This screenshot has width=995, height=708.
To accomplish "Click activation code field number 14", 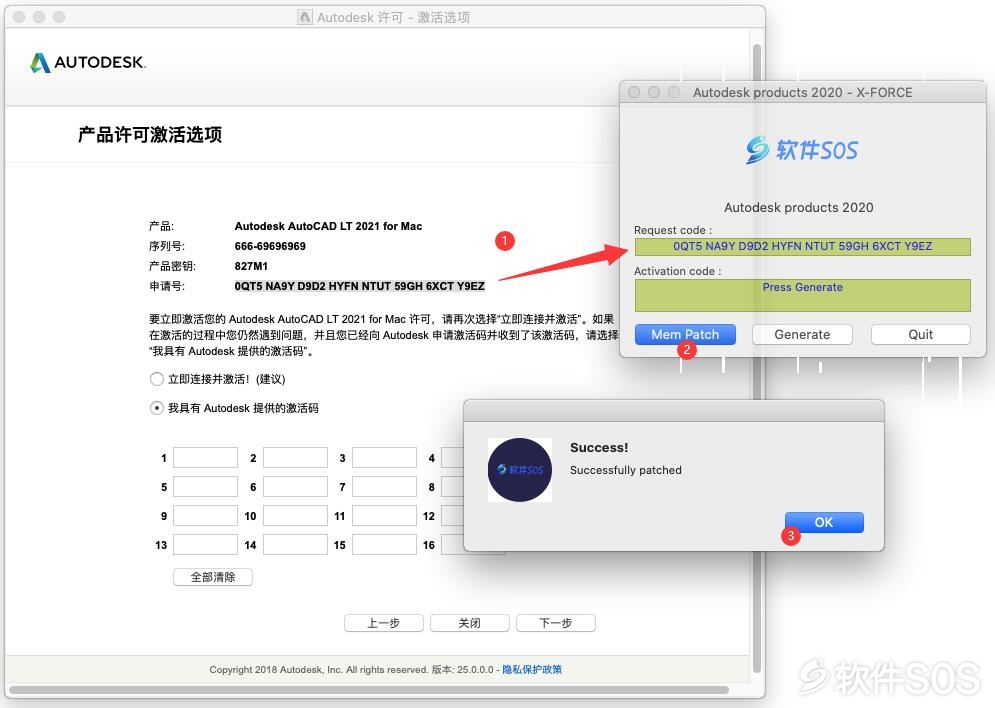I will pyautogui.click(x=295, y=545).
